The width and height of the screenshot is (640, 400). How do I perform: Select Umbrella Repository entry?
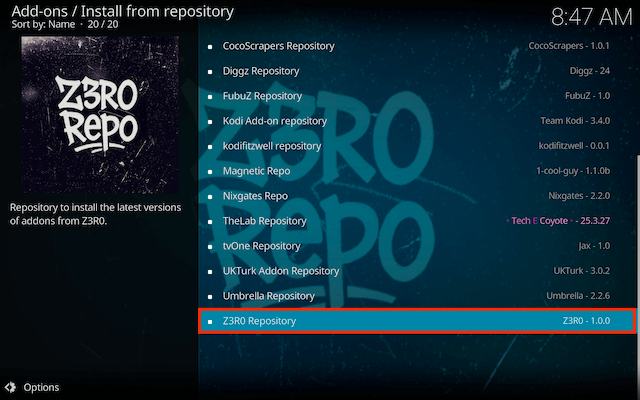click(x=417, y=296)
